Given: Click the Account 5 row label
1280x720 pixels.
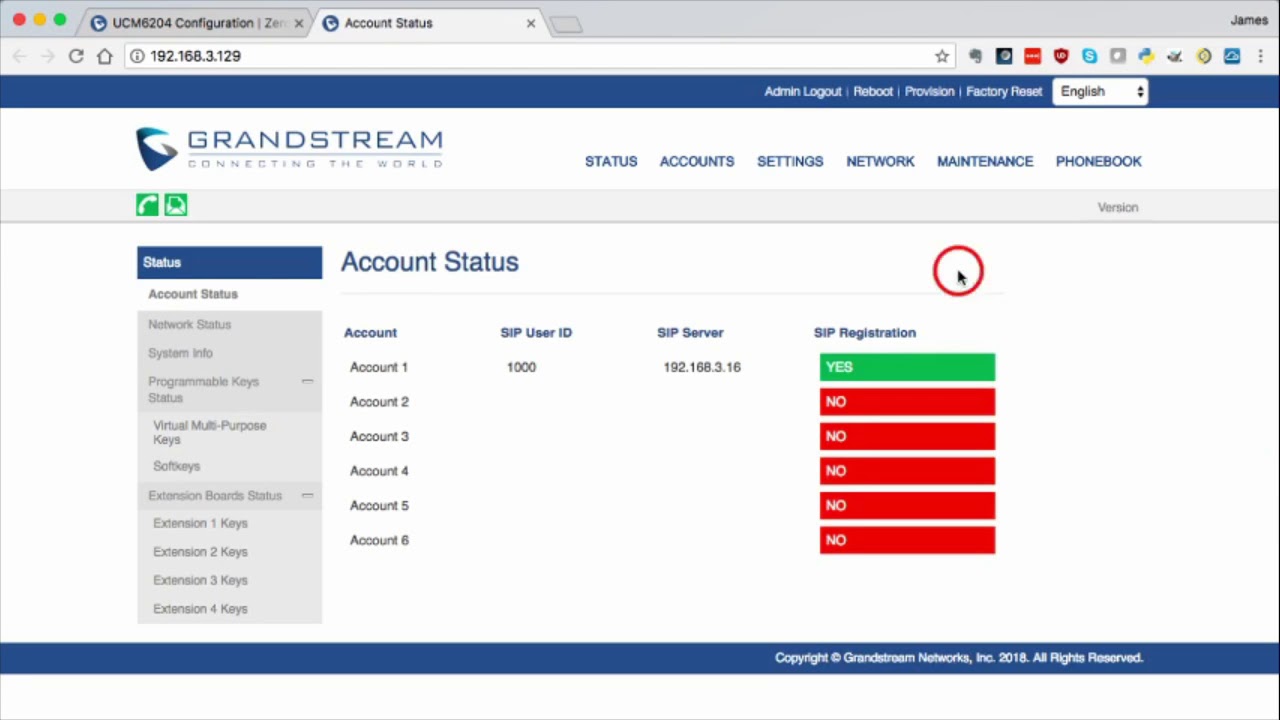Looking at the screenshot, I should 379,505.
